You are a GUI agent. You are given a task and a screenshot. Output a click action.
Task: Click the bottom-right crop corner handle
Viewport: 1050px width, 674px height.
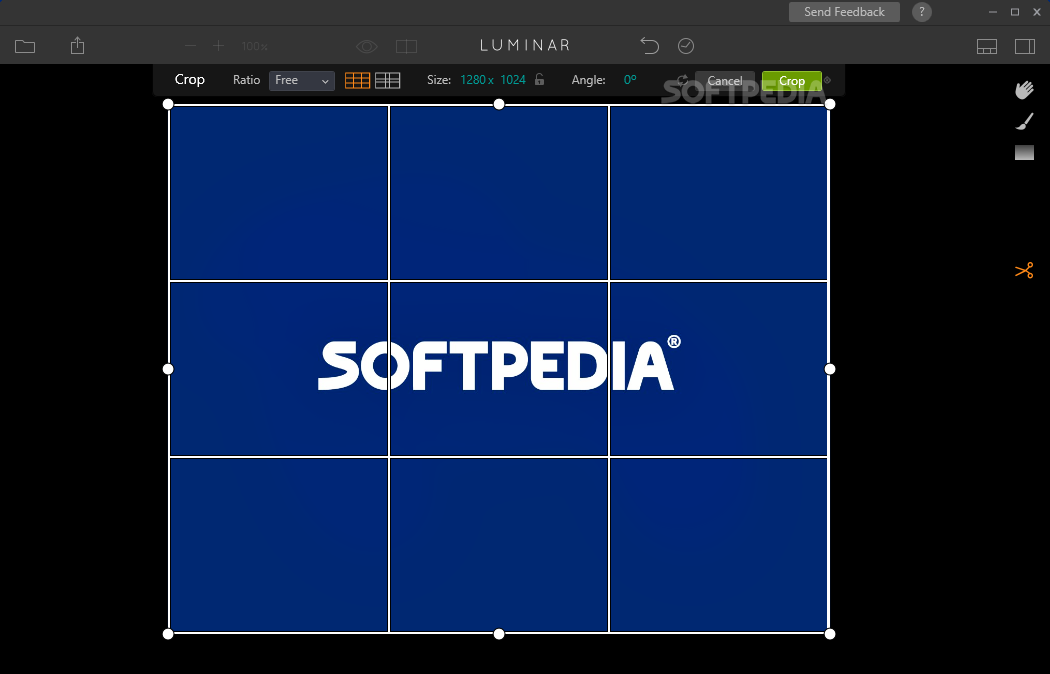point(830,634)
